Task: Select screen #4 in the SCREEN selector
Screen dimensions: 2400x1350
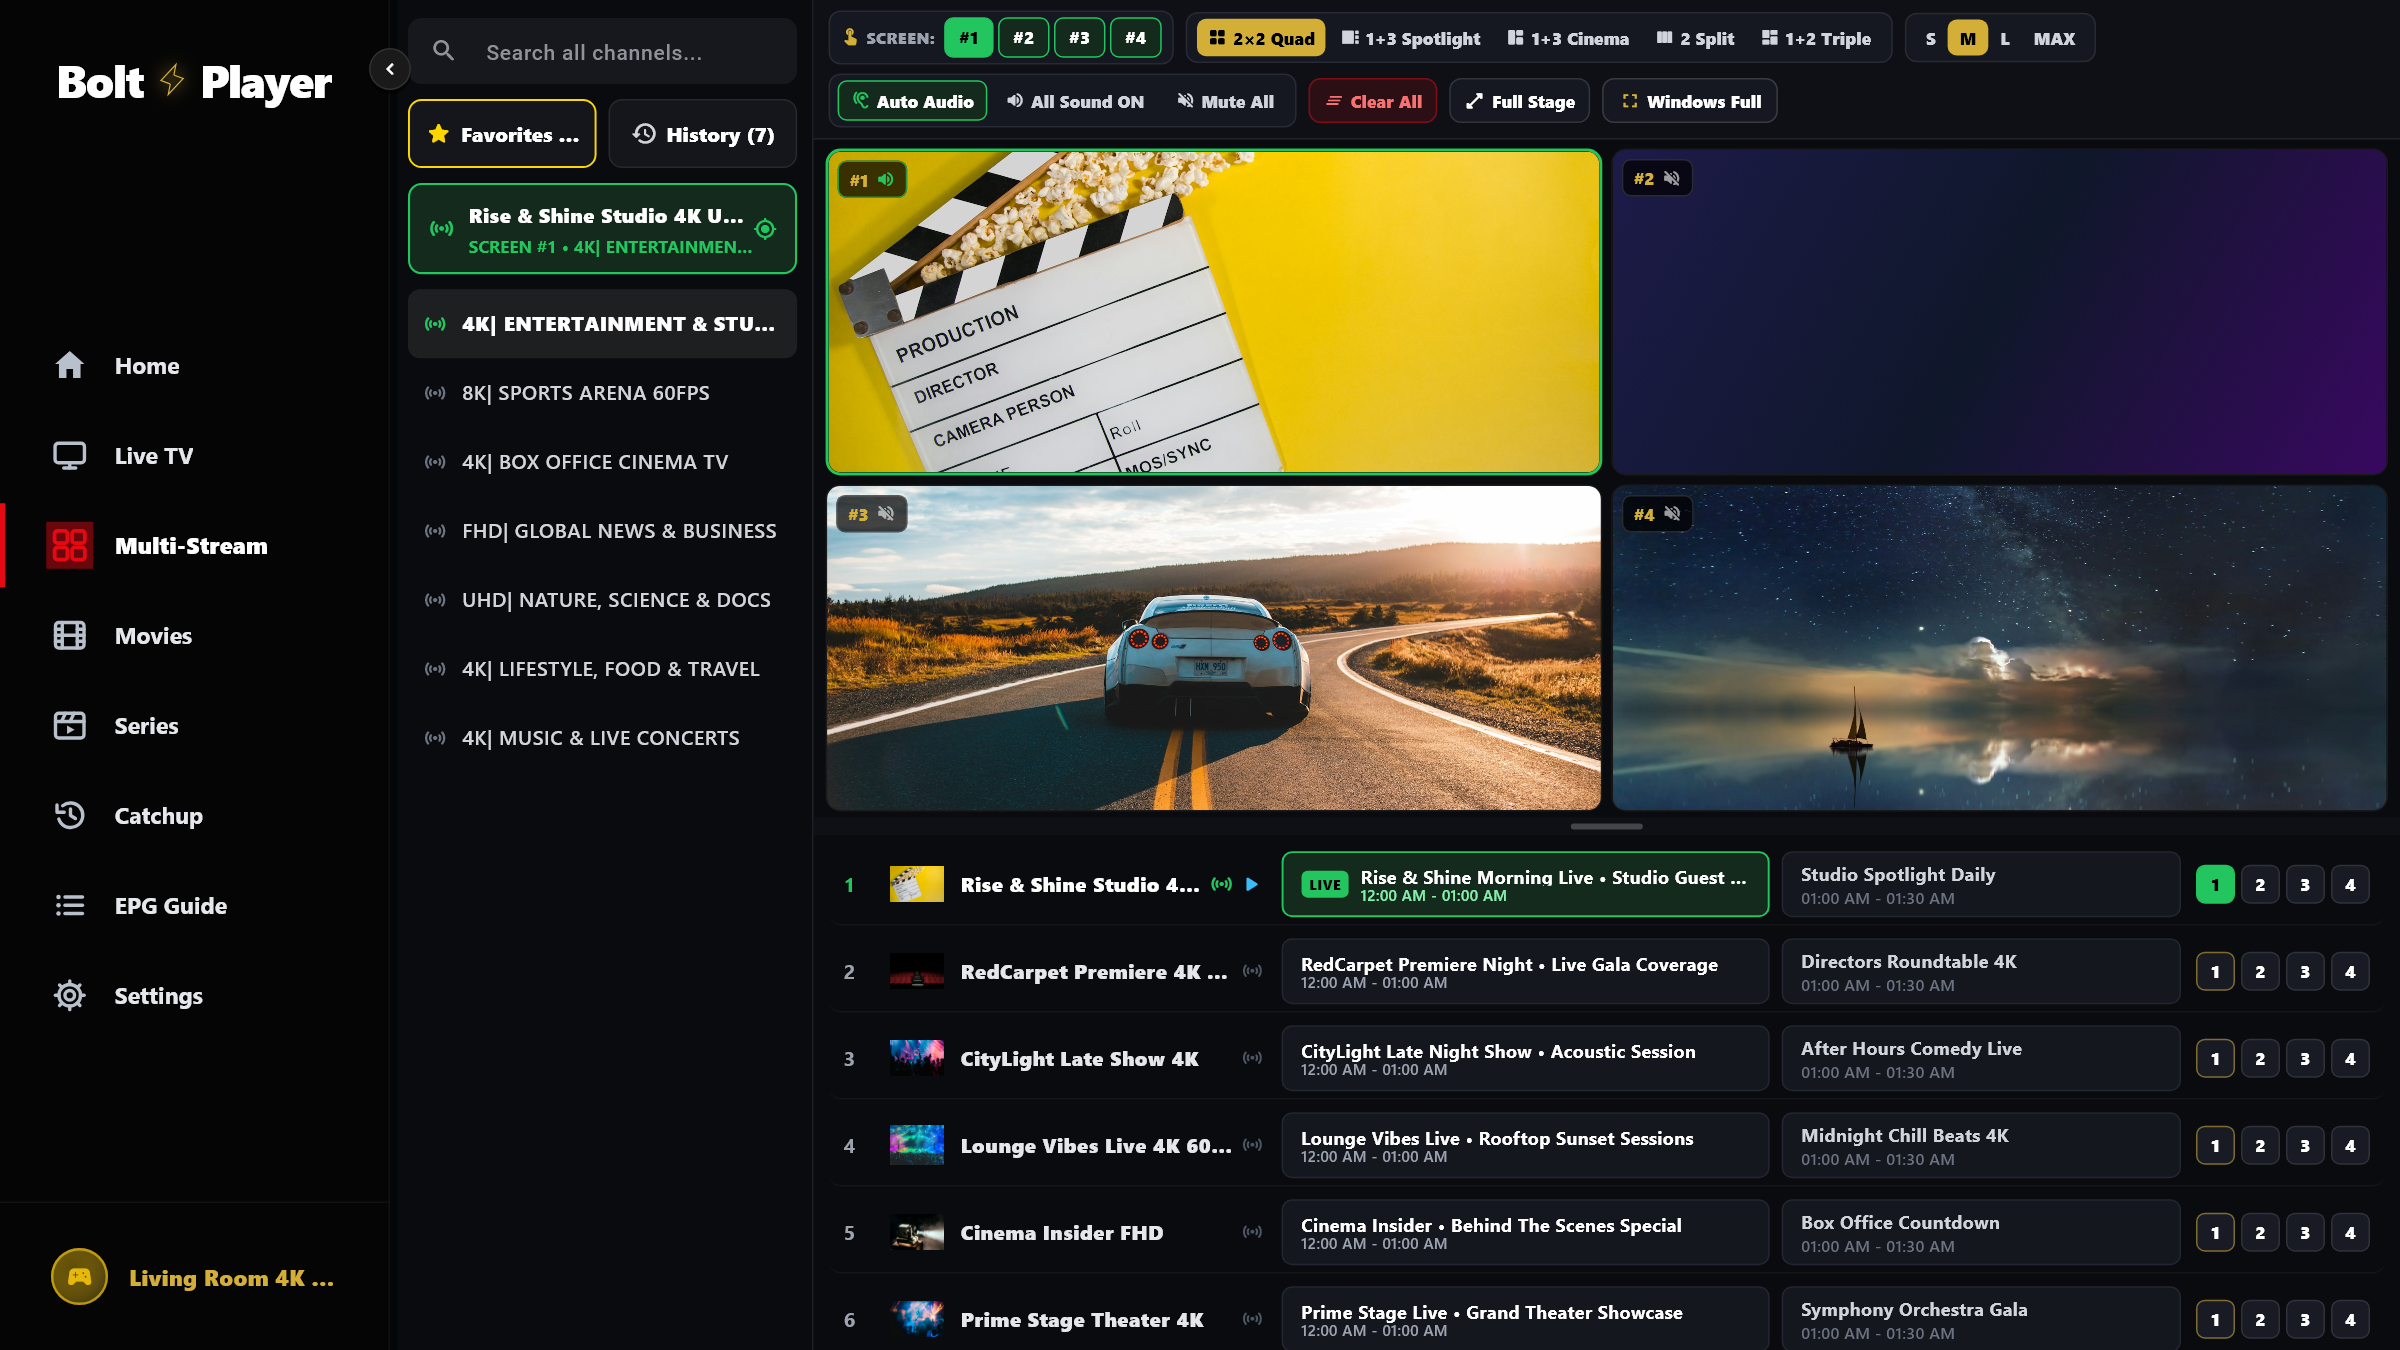Action: click(x=1135, y=38)
